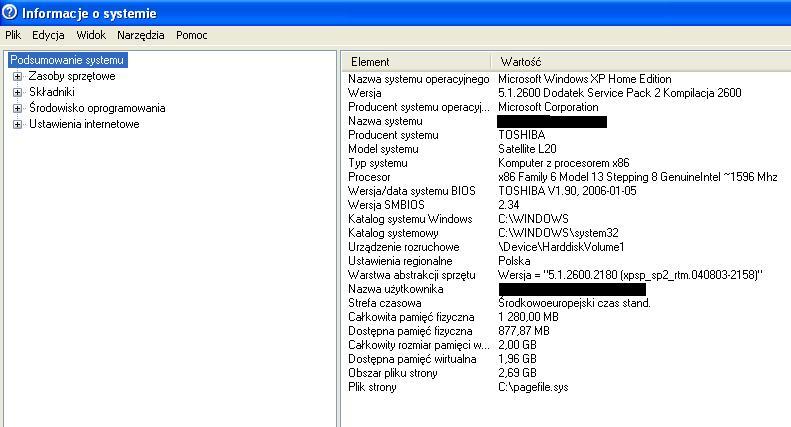
Task: Open the Edycja menu
Action: [x=48, y=35]
